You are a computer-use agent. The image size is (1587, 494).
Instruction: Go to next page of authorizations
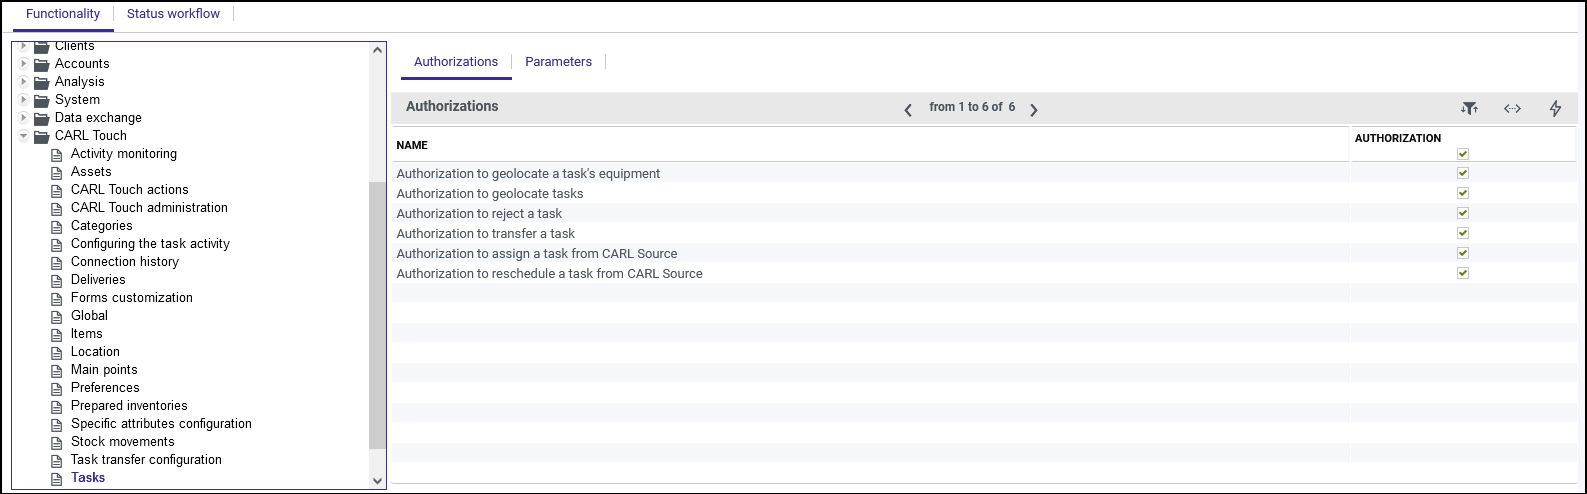[1034, 110]
